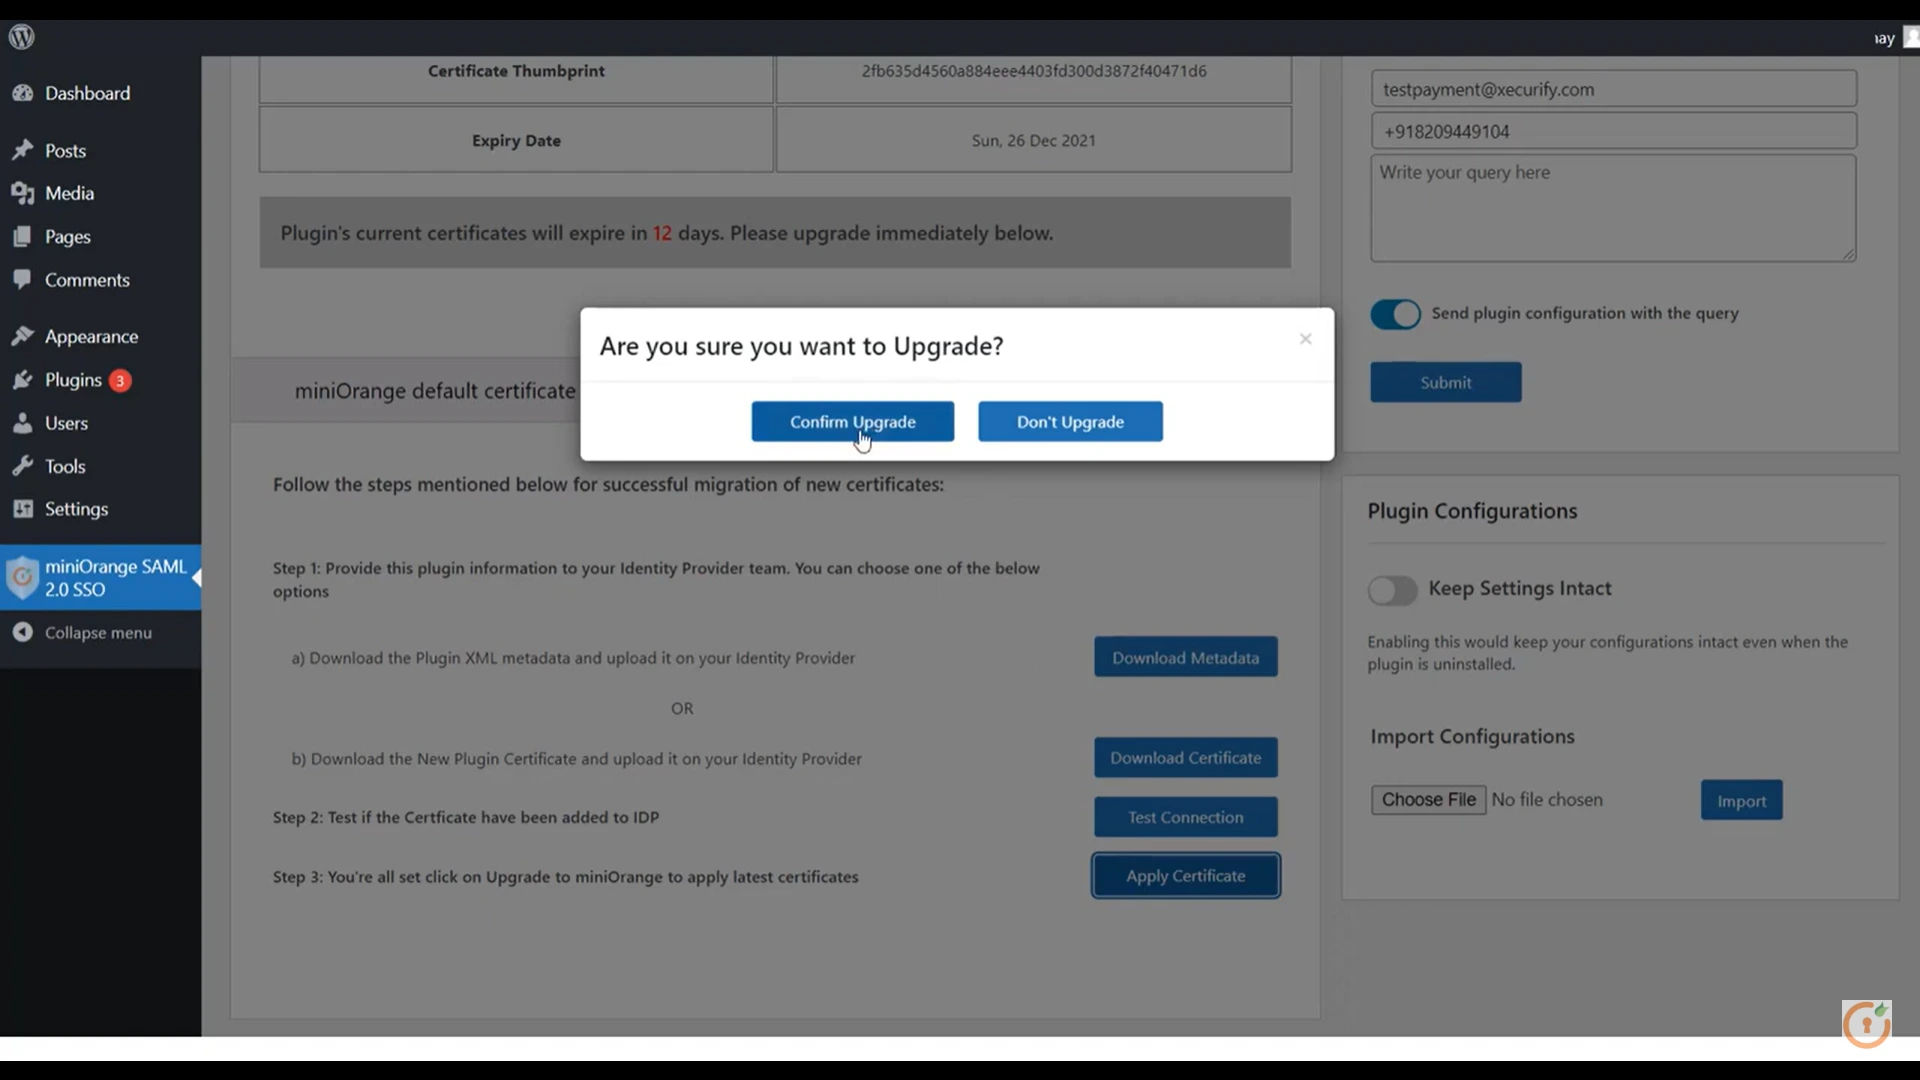Click the Settings sliders icon
Viewport: 1920px width, 1080px height.
click(x=22, y=509)
